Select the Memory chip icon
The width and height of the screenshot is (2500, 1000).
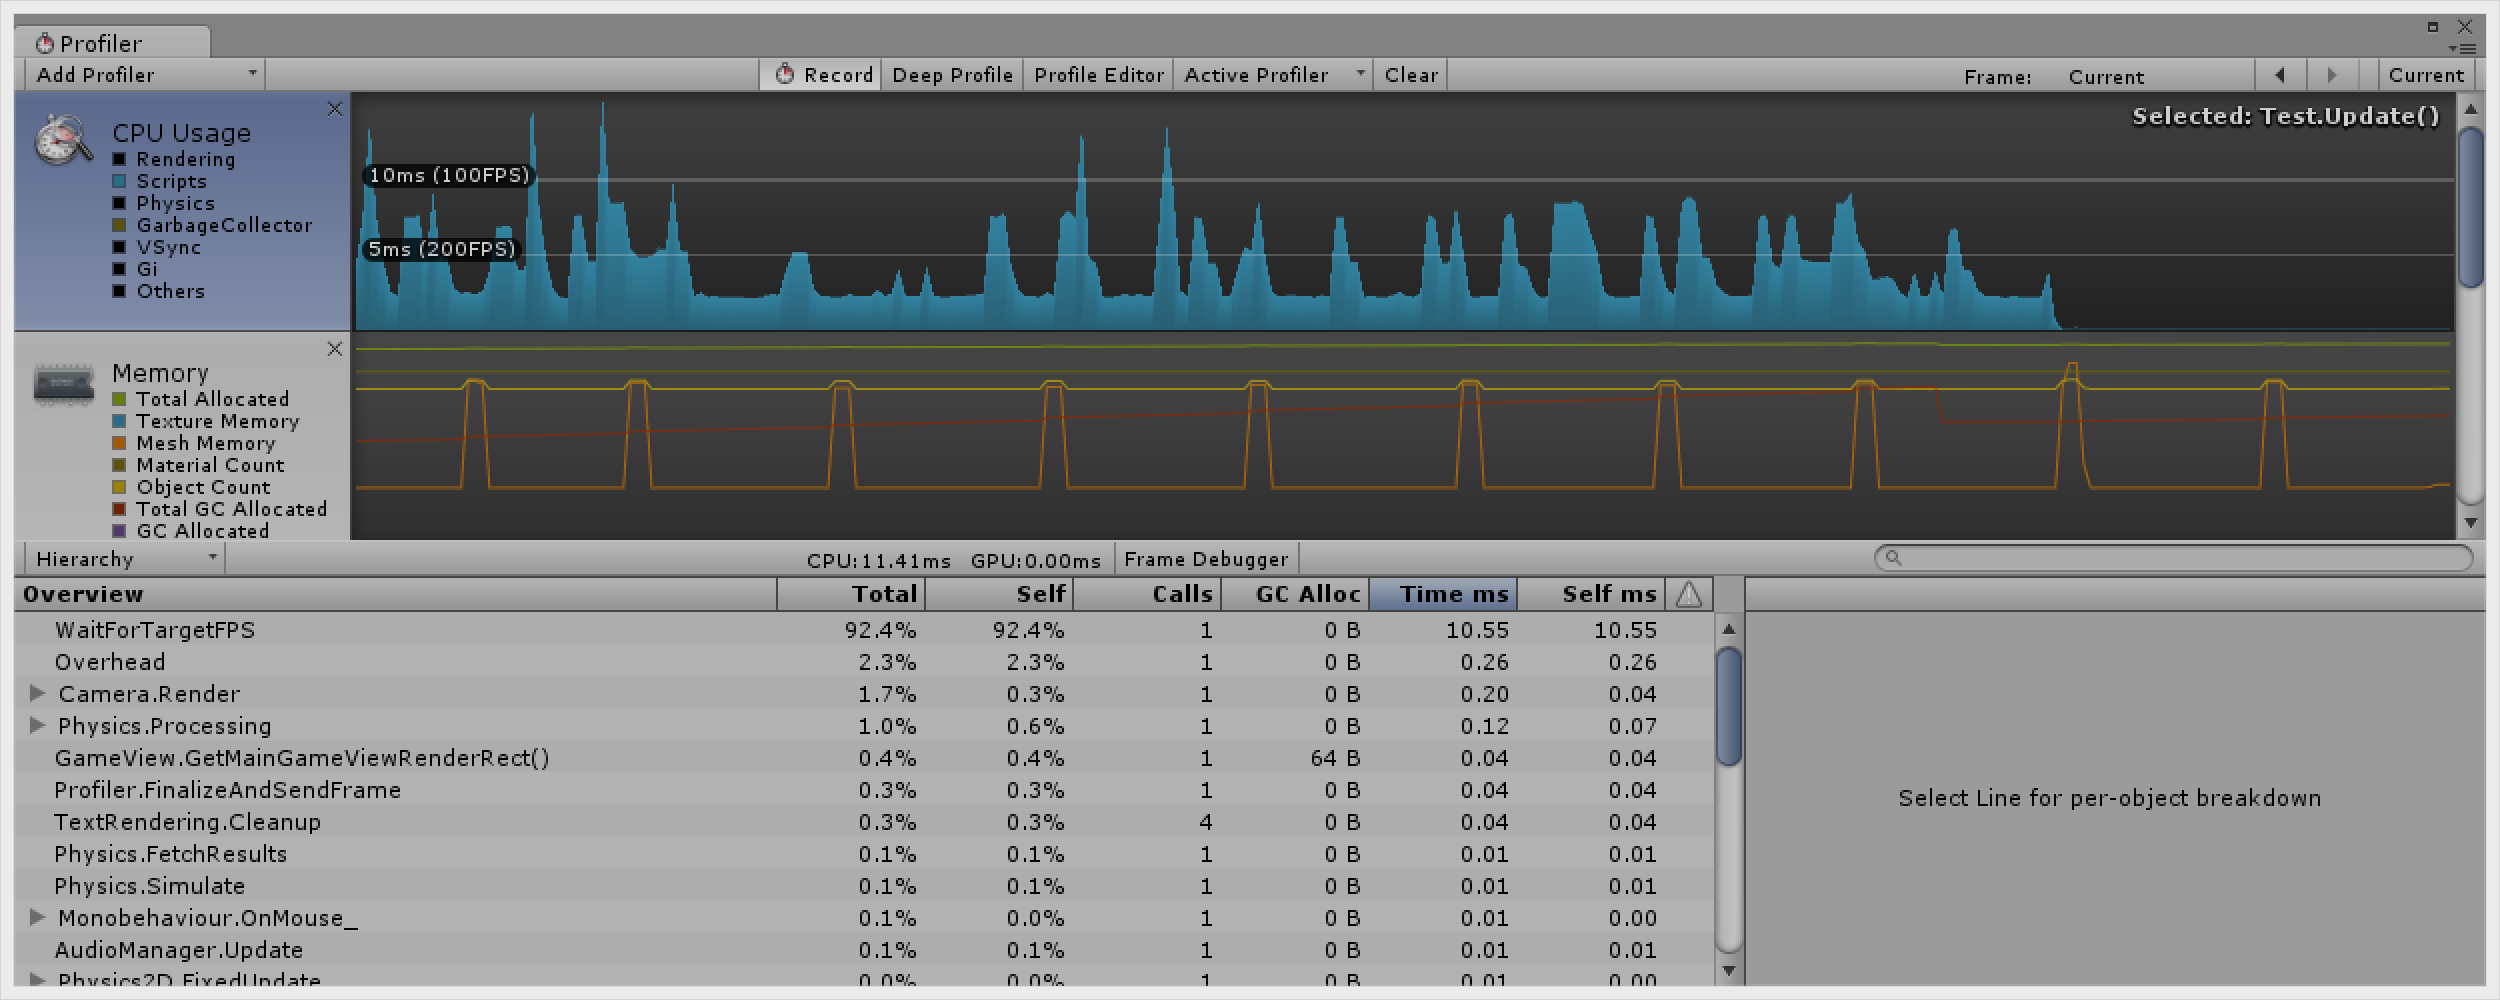64,384
